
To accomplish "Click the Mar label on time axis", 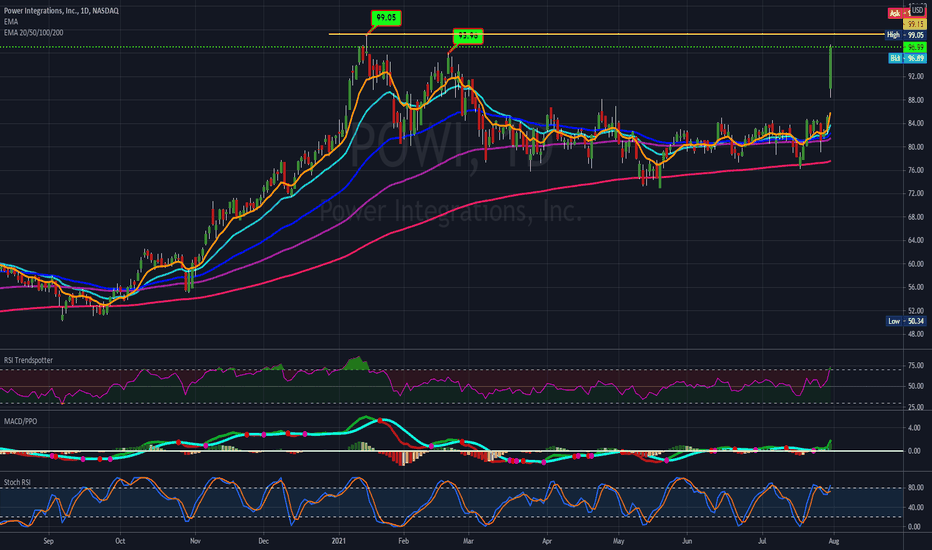I will 468,542.
